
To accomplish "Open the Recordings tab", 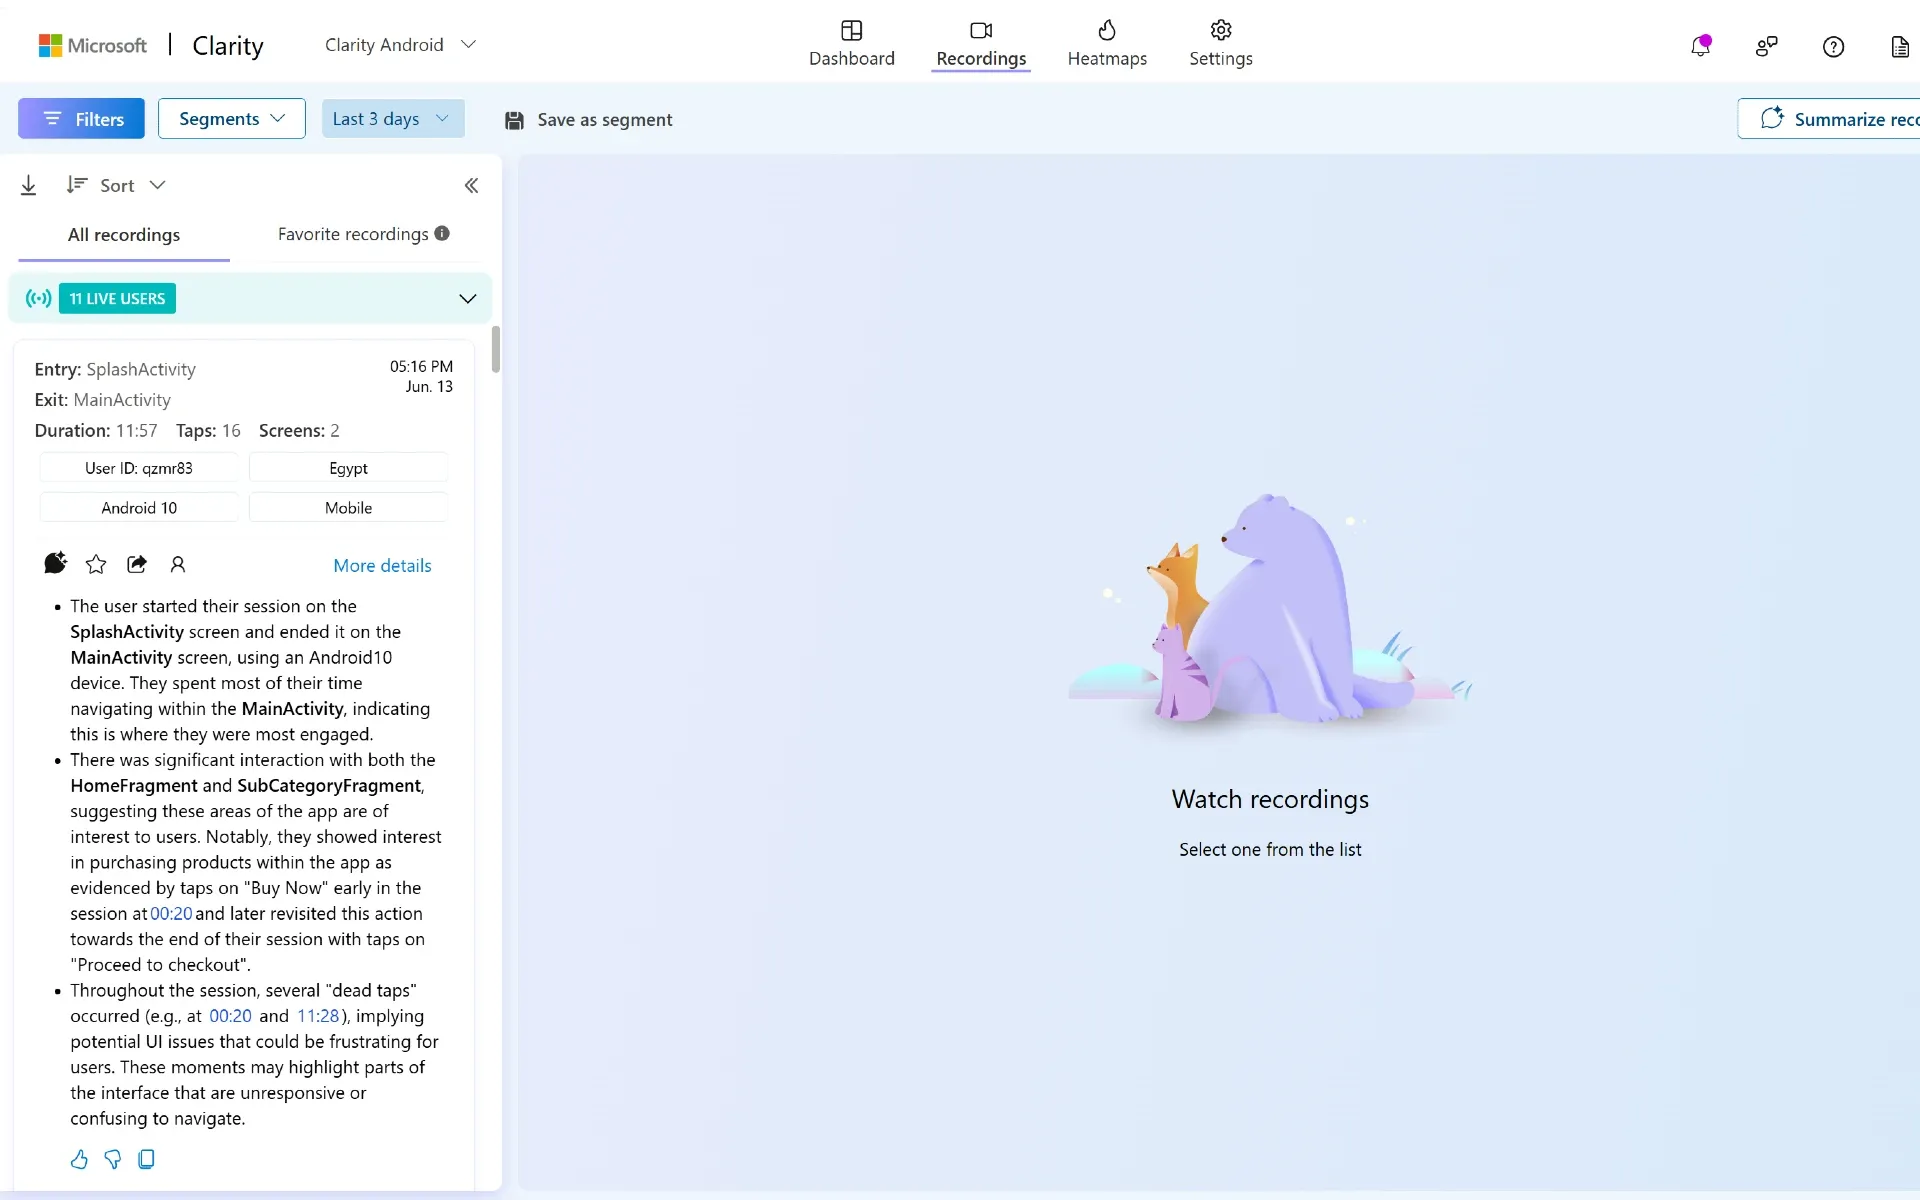I will click(981, 44).
